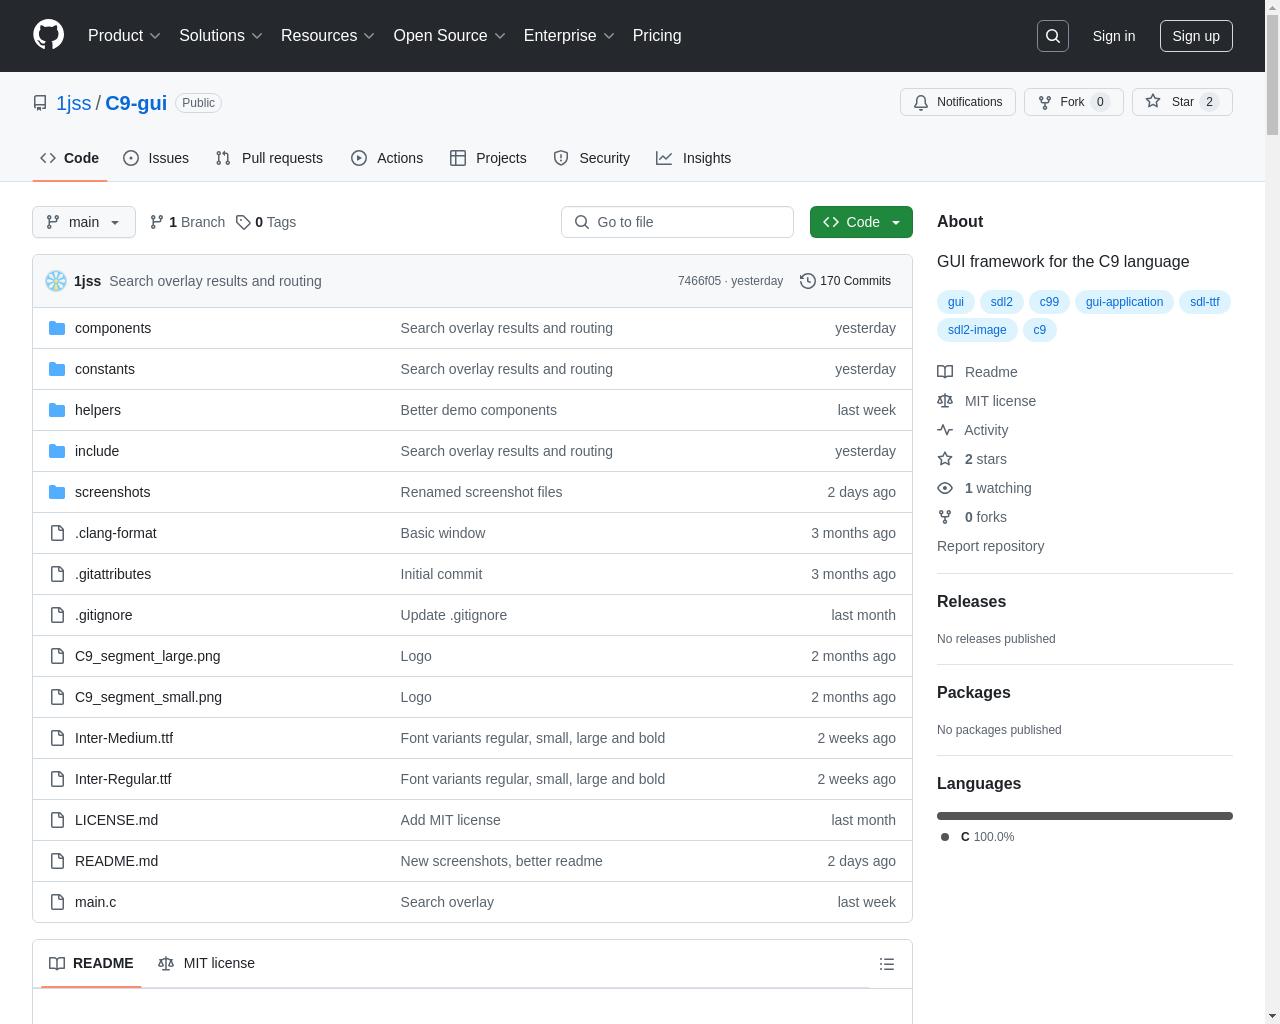This screenshot has height=1024, width=1280.
Task: Click the Go to file search field
Action: [677, 222]
